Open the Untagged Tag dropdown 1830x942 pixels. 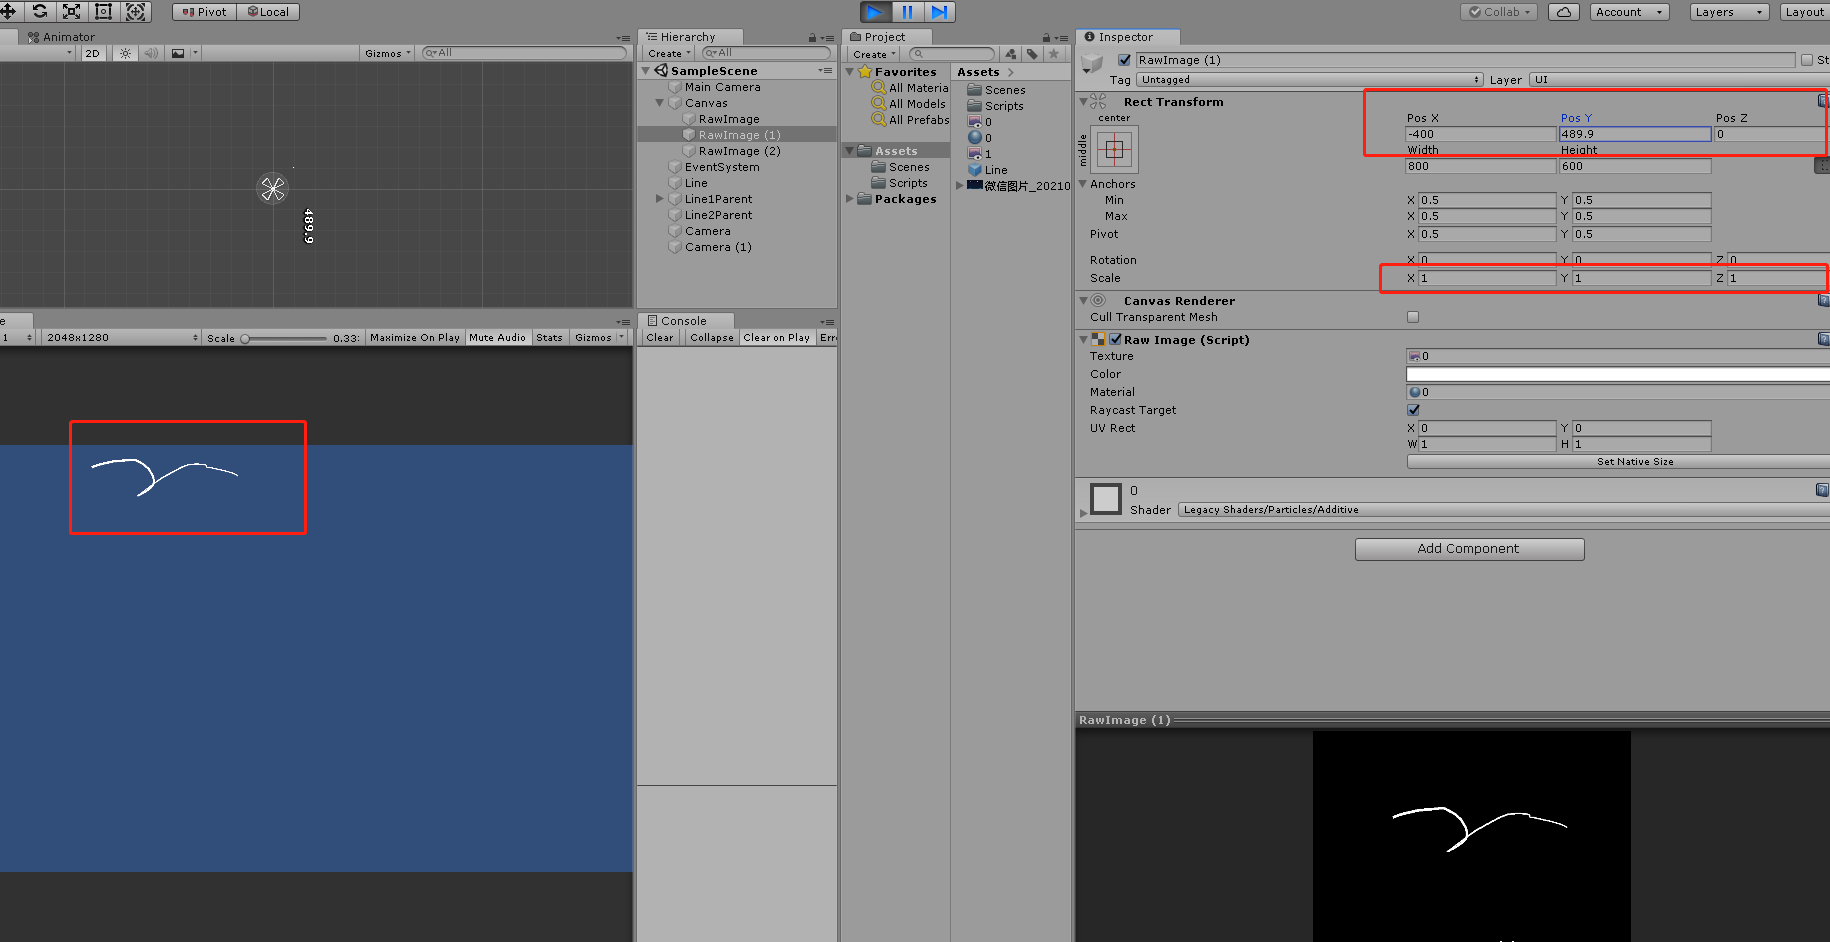pos(1310,80)
